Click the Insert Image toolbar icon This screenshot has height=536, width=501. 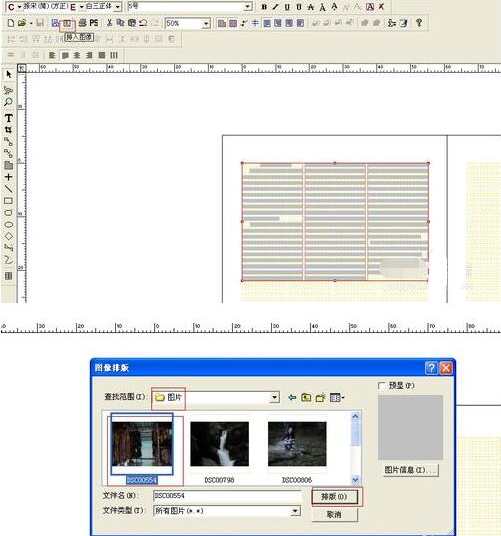(x=67, y=23)
